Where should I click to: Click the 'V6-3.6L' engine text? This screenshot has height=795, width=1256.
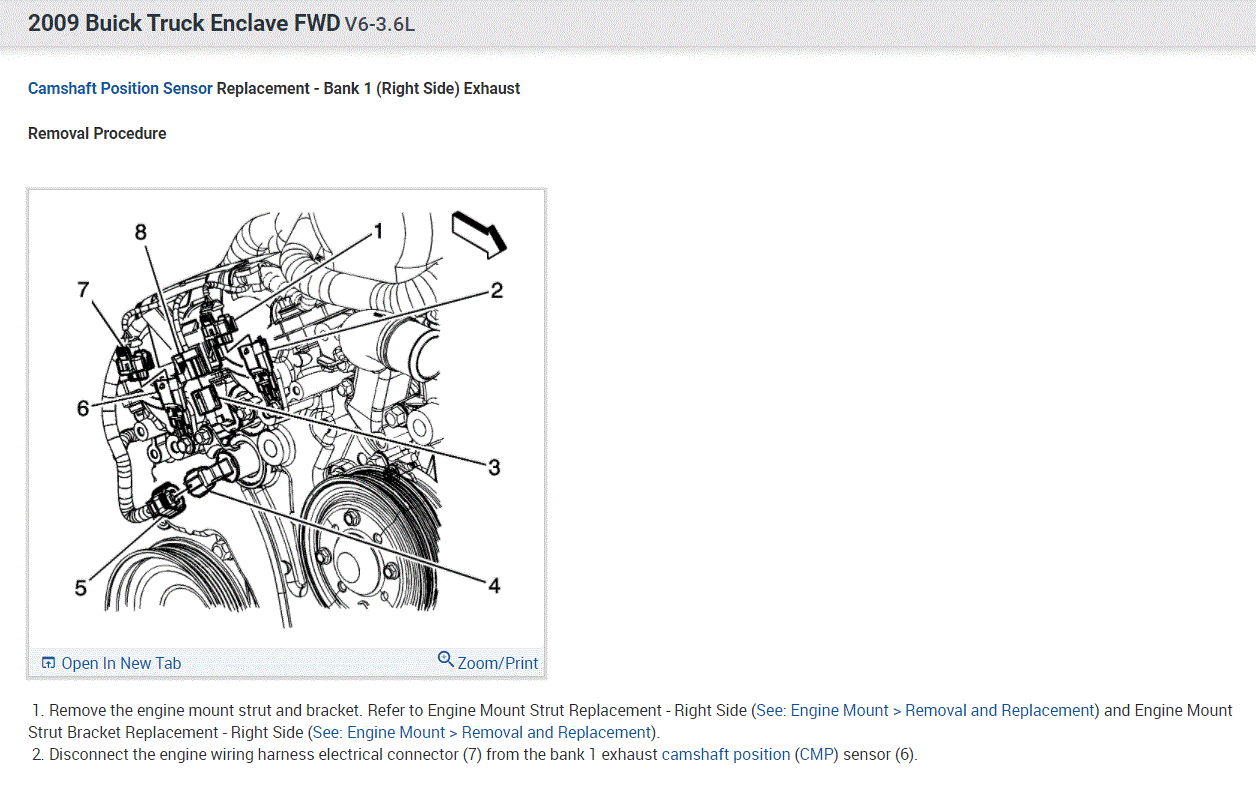click(379, 24)
